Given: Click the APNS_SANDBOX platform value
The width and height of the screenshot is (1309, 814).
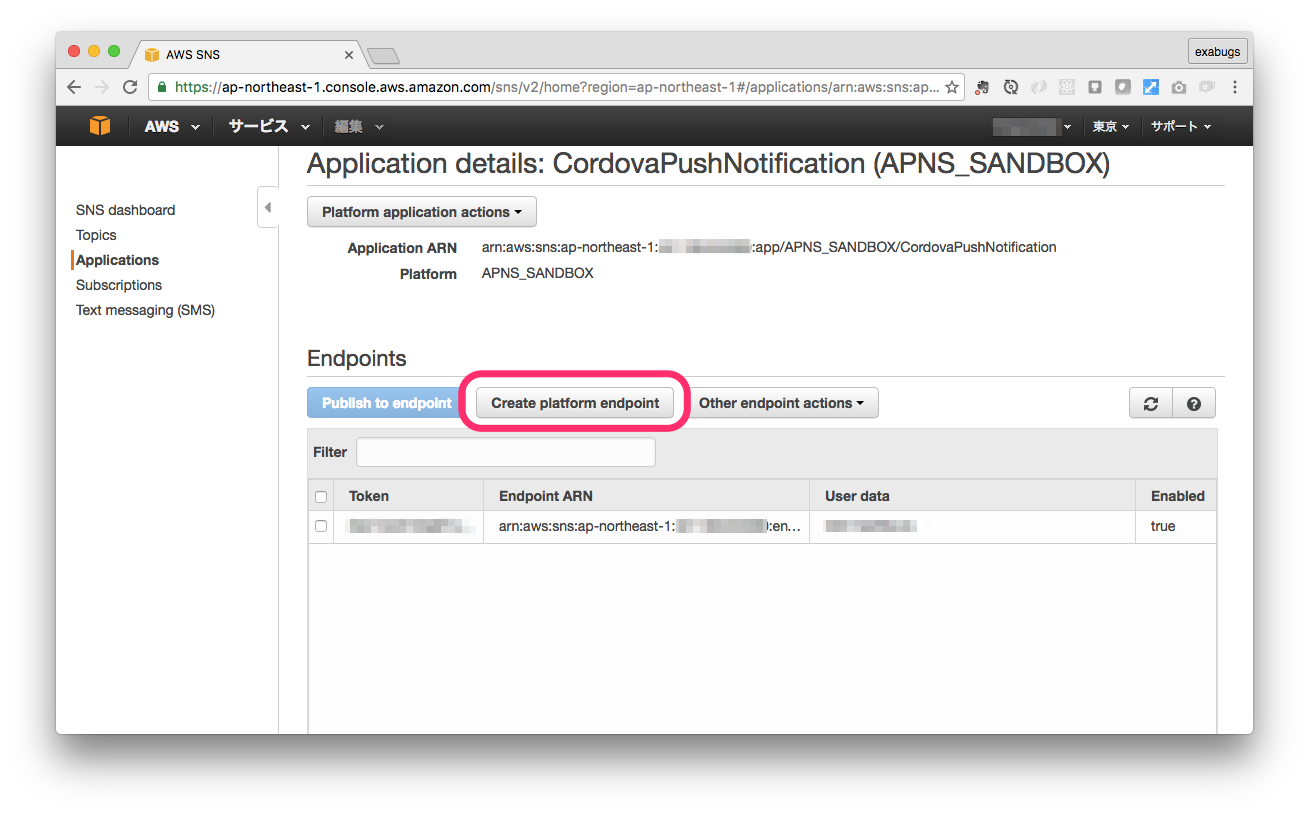Looking at the screenshot, I should [x=538, y=273].
